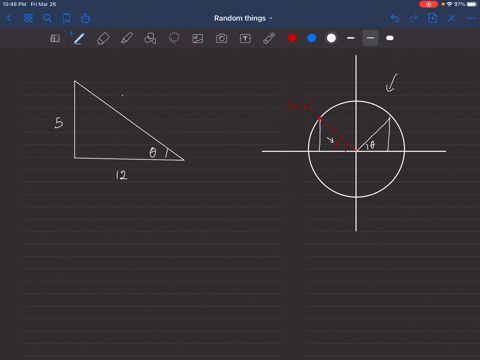The height and width of the screenshot is (360, 480).
Task: Select the Shapes tool
Action: (150, 38)
